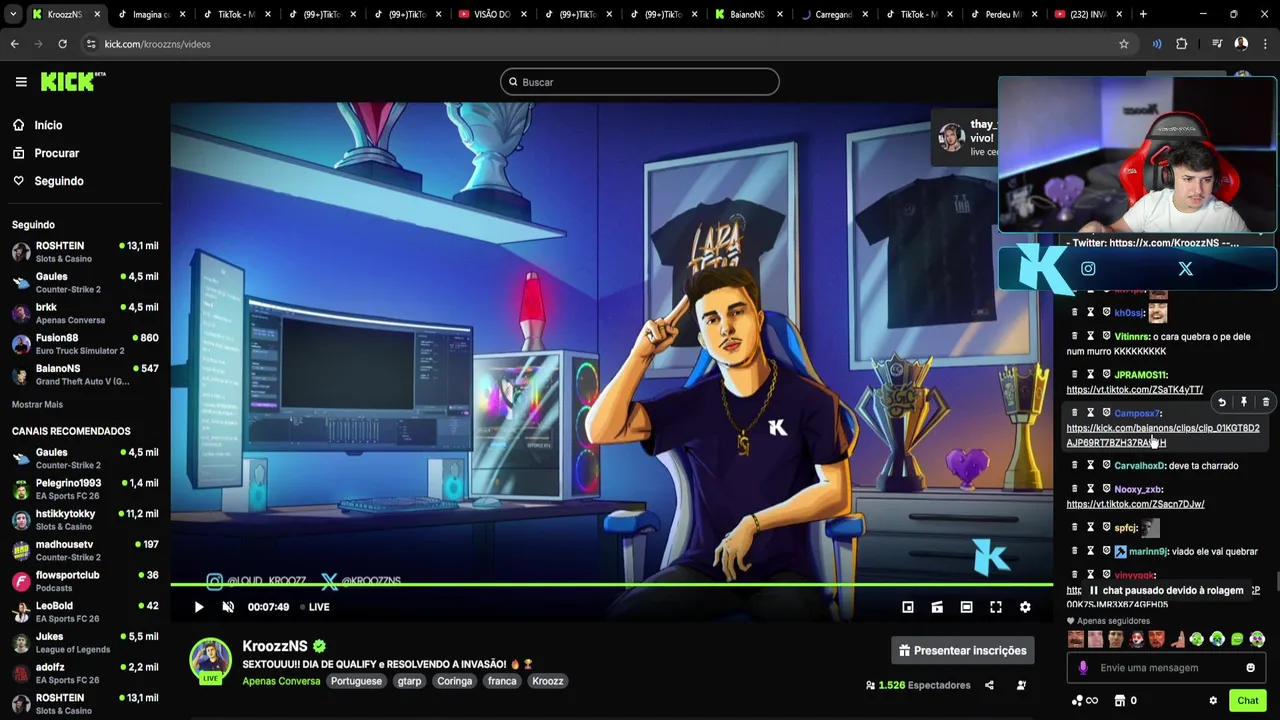Click trash icon beside Vitinnrs message

(1075, 337)
